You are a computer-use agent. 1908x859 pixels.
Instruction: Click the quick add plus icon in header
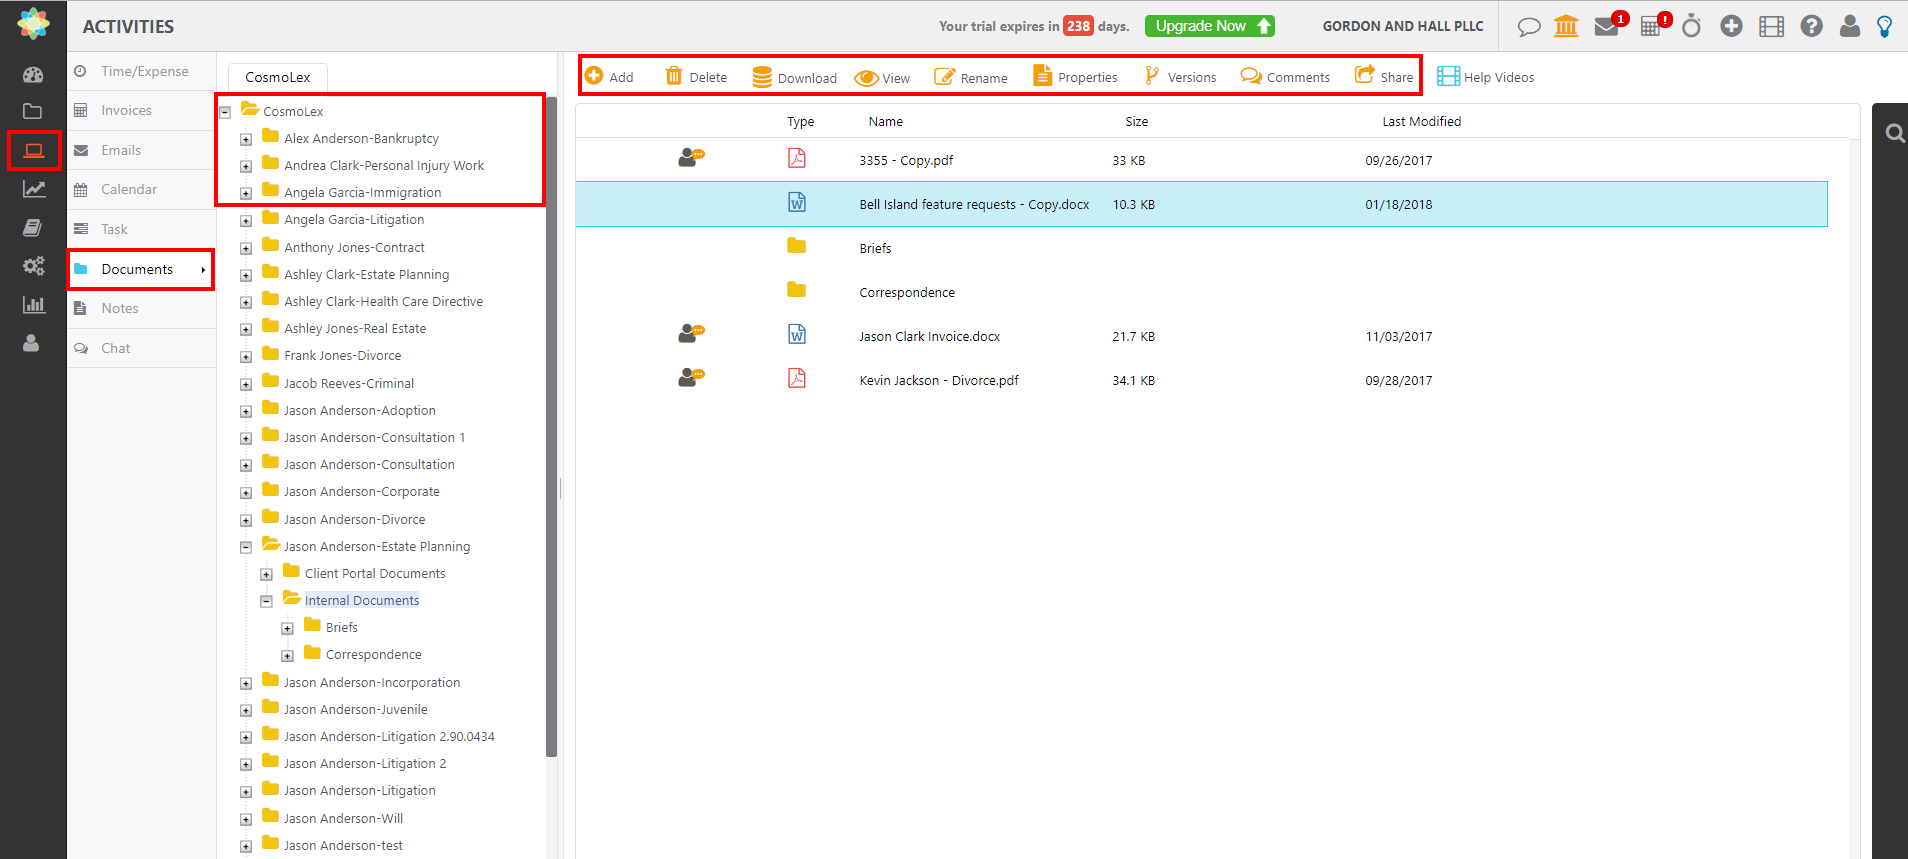click(x=1731, y=26)
